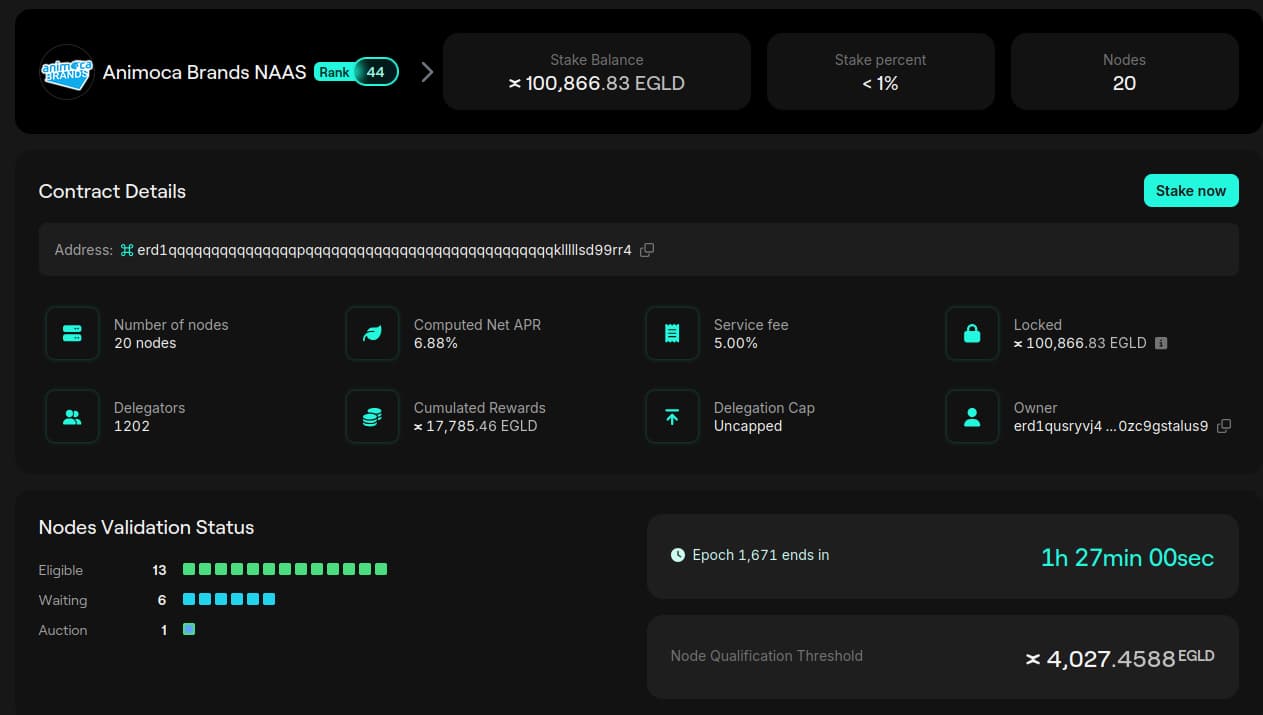The height and width of the screenshot is (715, 1263).
Task: Click the Computed Net APR leaf icon
Action: click(x=372, y=334)
